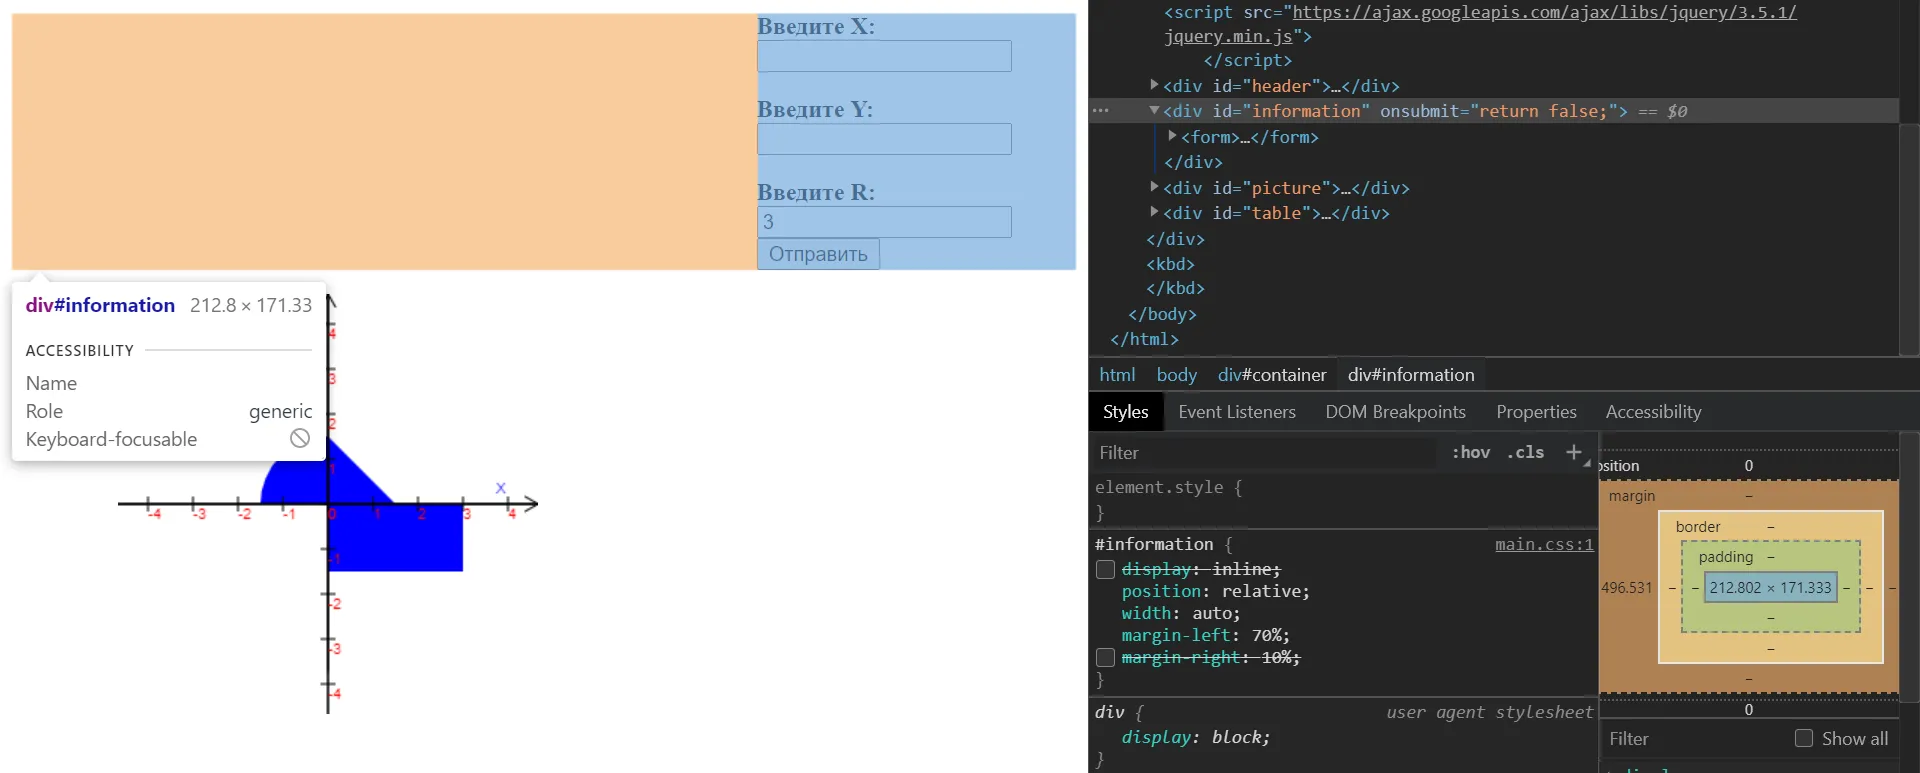Switch to the Styles tab
The width and height of the screenshot is (1920, 773).
tap(1125, 412)
